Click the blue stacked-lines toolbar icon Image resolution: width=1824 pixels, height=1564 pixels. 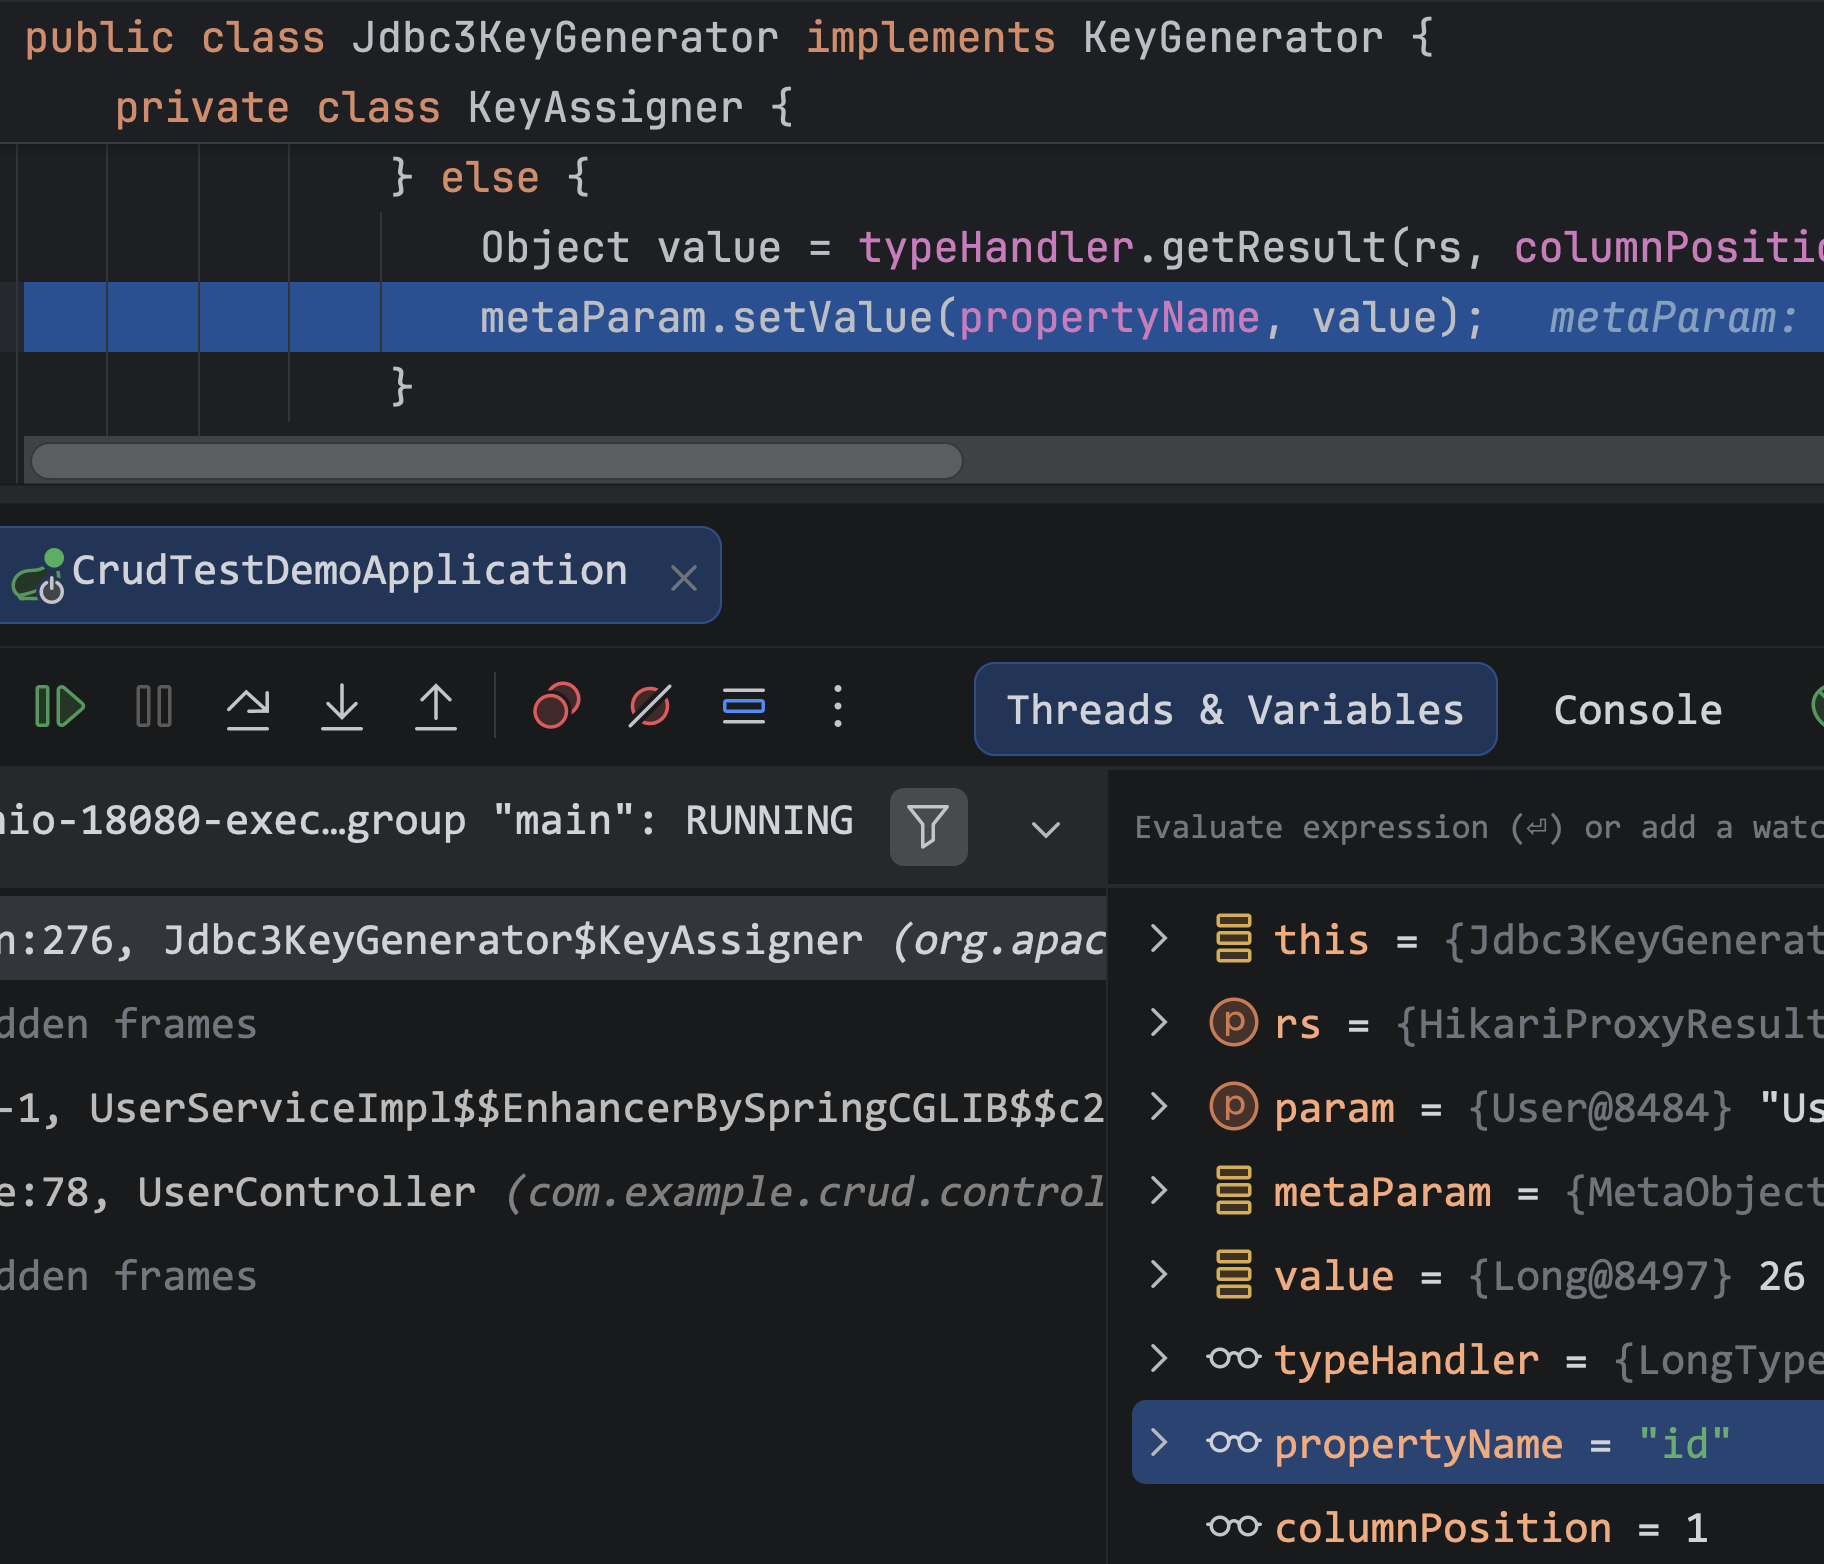744,707
